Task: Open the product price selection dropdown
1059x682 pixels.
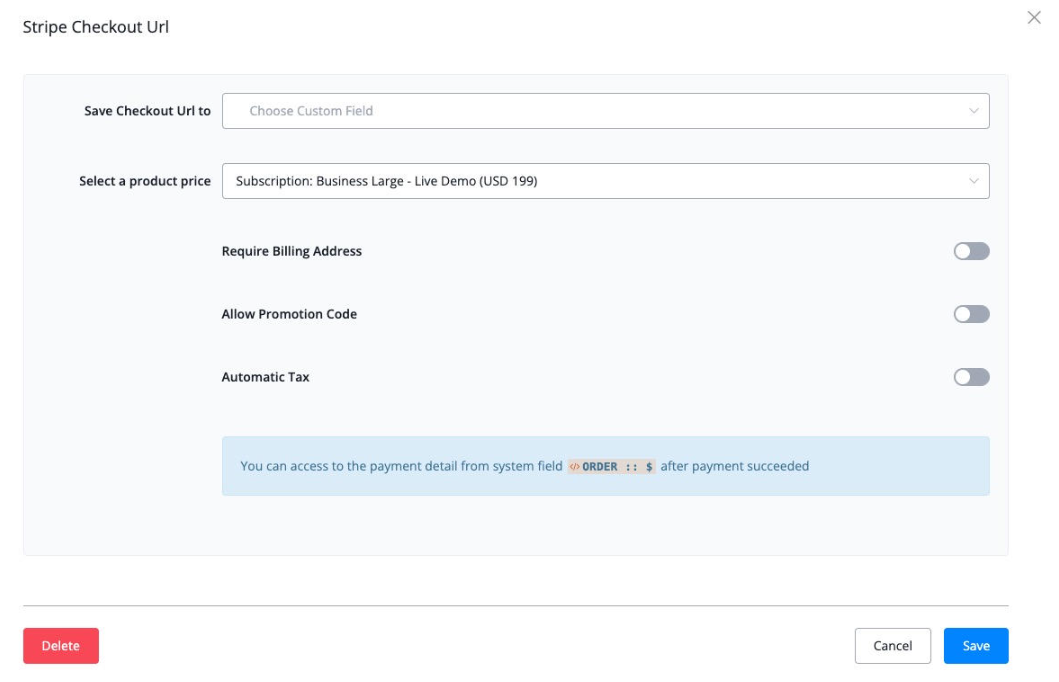Action: coord(604,181)
